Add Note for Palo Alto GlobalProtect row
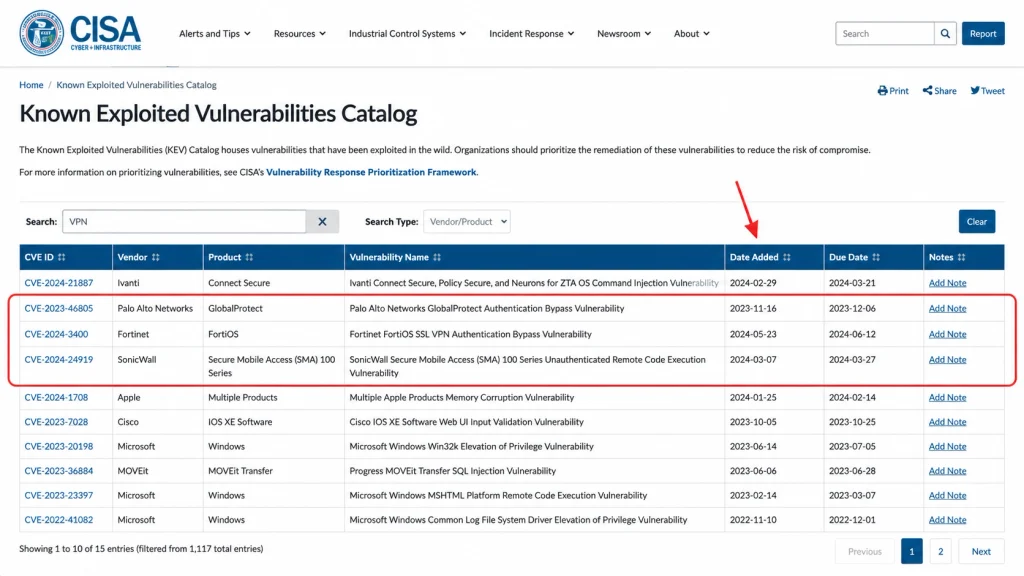Viewport: 1024px width, 576px height. (x=947, y=308)
